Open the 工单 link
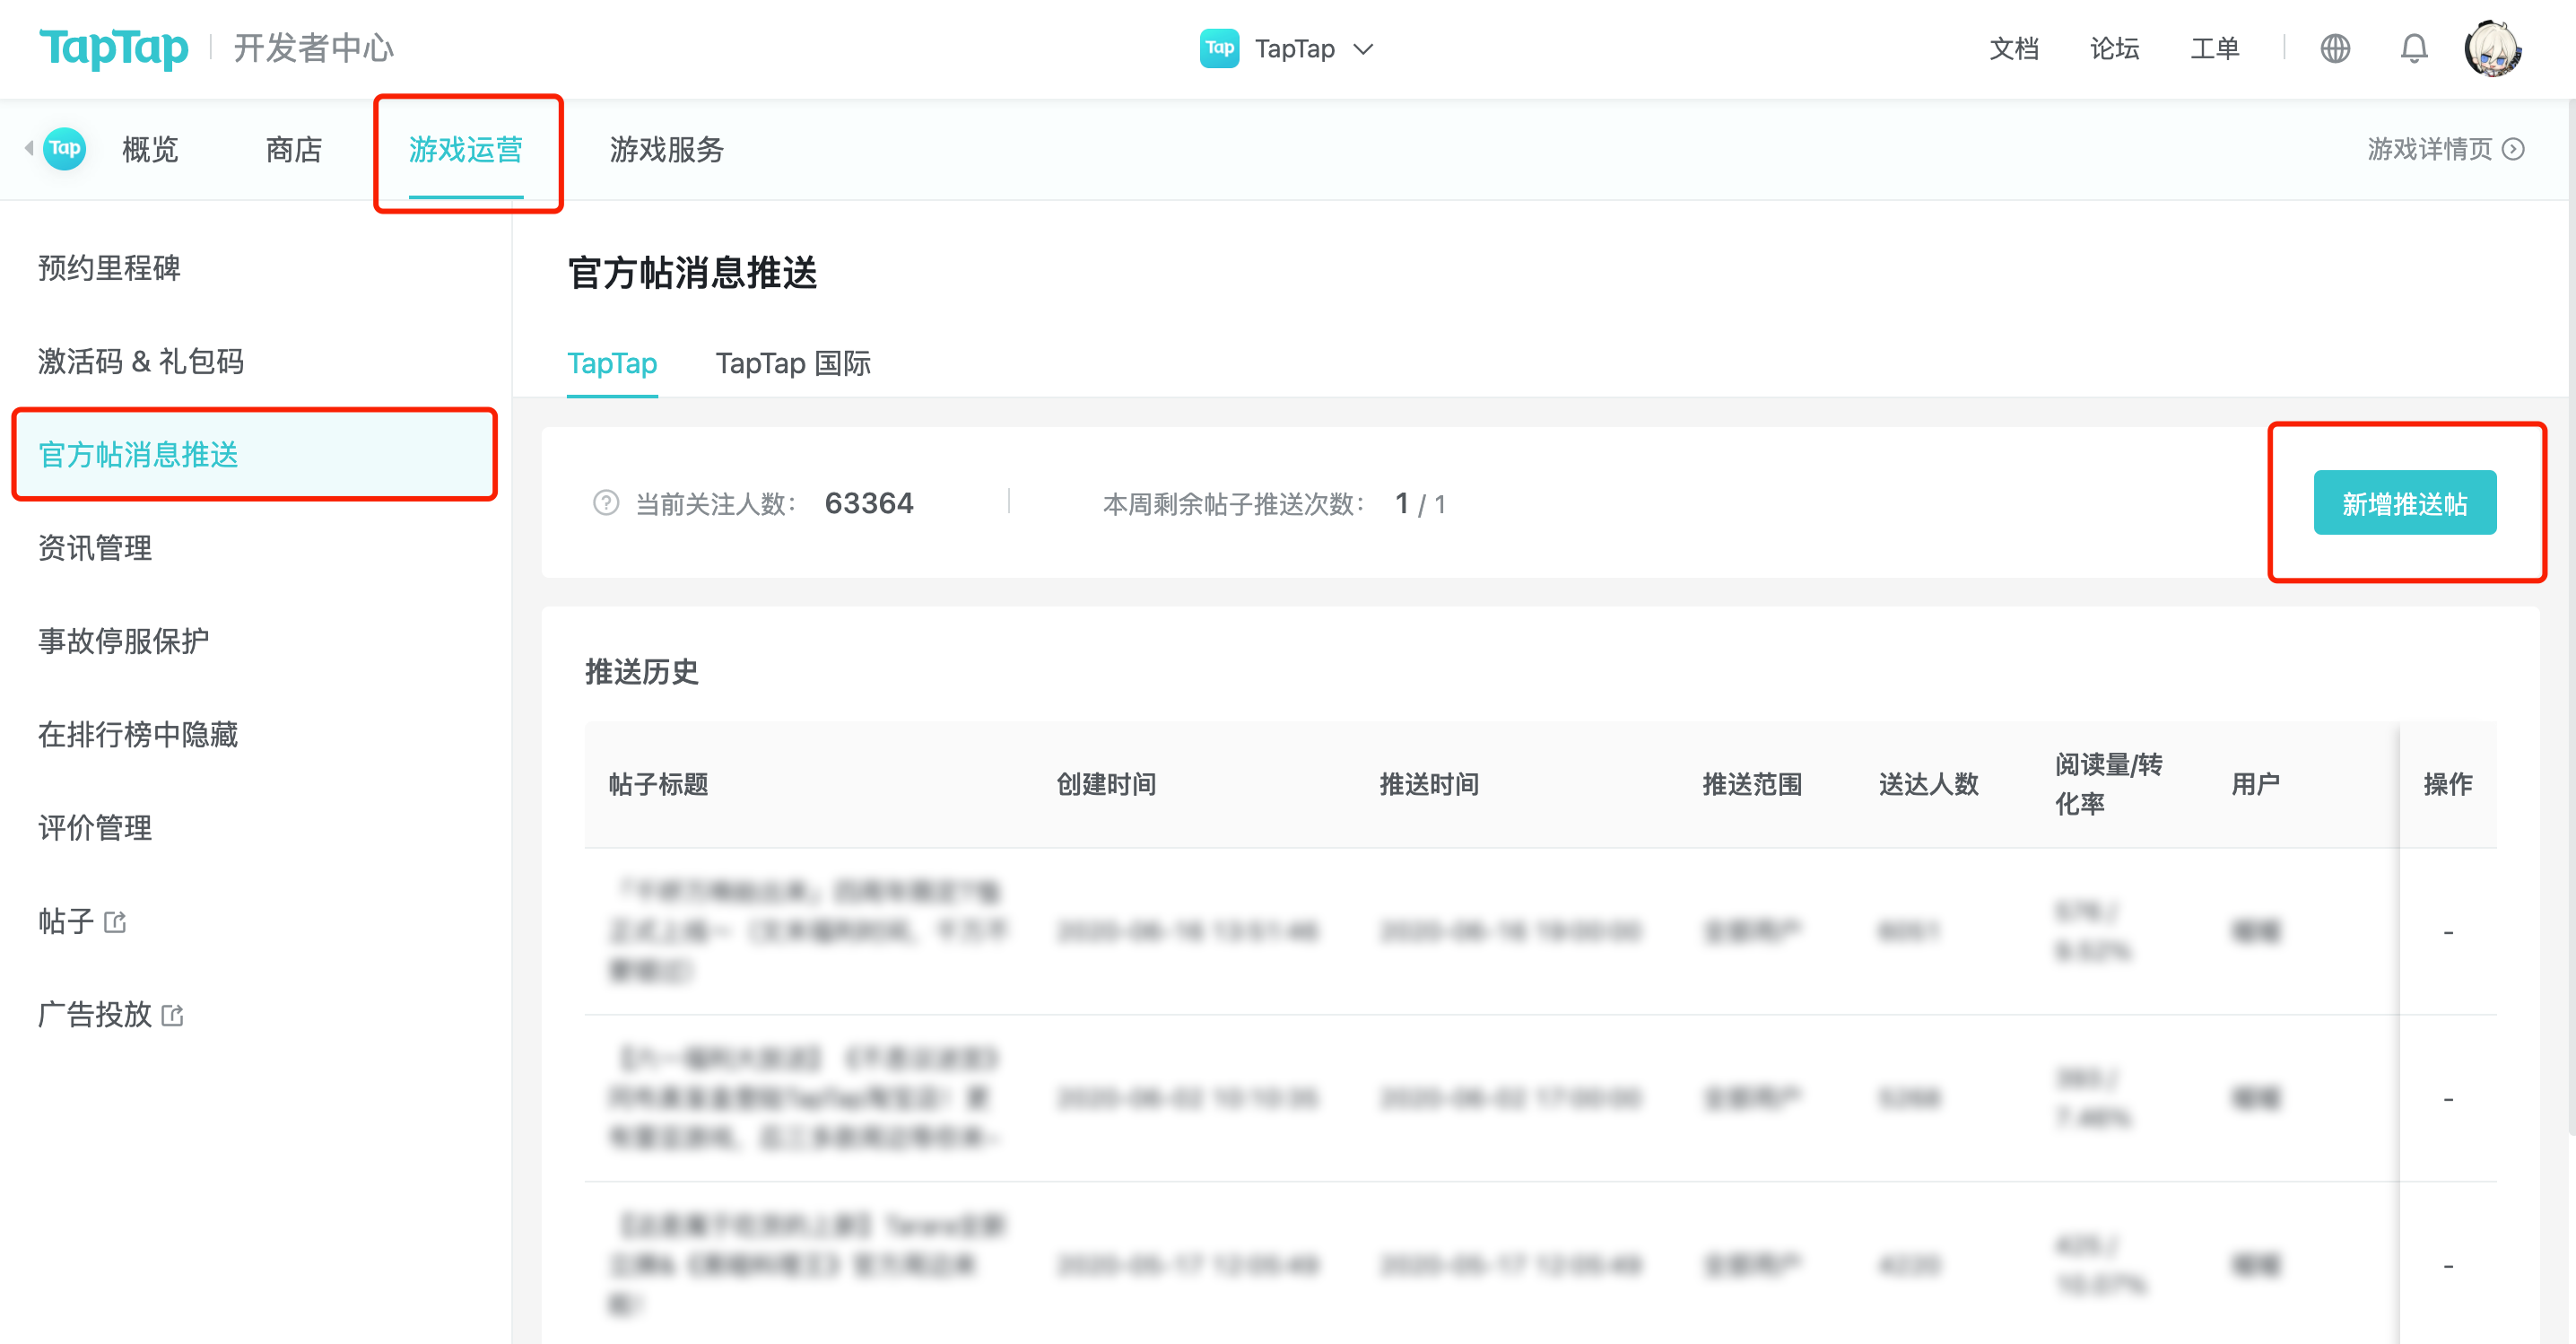2576x1344 pixels. 2214,48
